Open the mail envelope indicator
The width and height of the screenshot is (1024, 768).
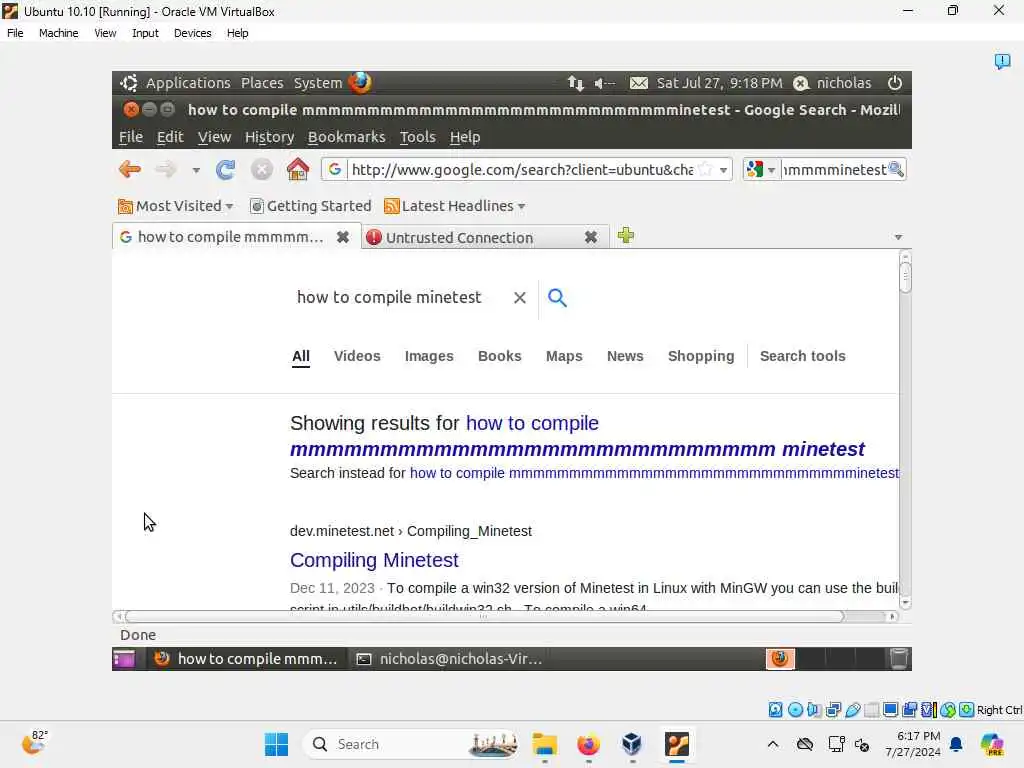(x=639, y=83)
